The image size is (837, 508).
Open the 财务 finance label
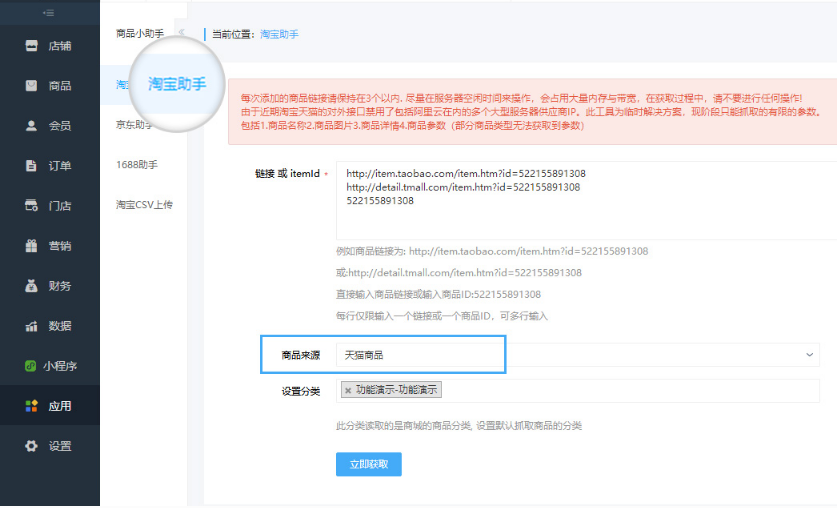click(60, 286)
